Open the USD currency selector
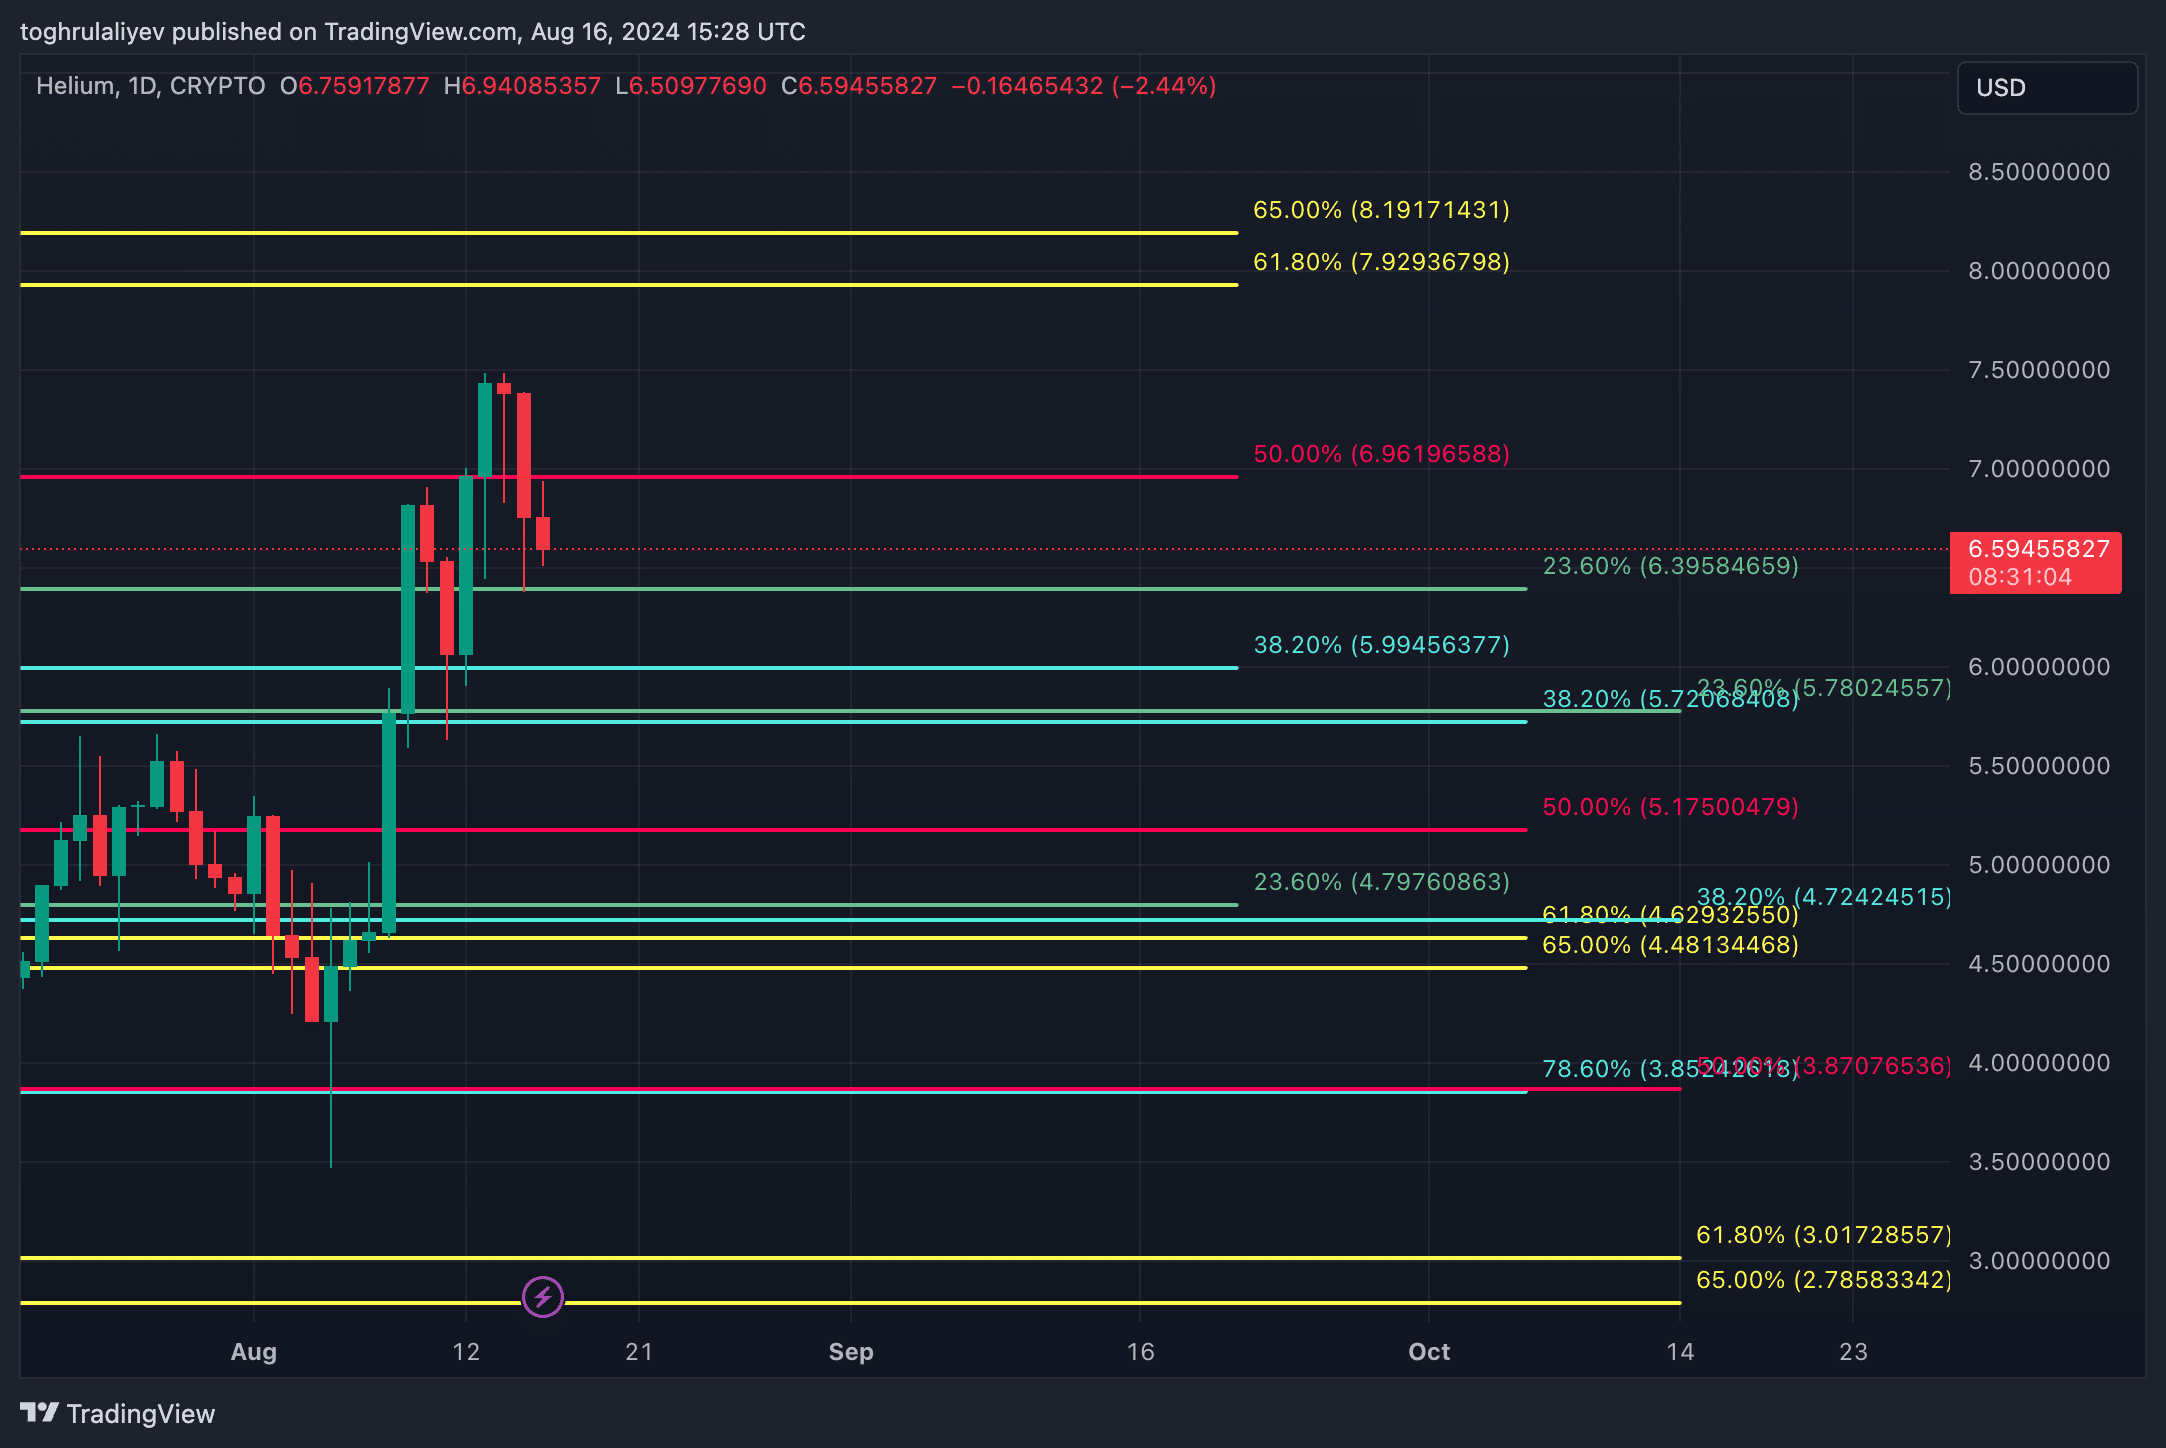The width and height of the screenshot is (2166, 1448). [x=2047, y=88]
